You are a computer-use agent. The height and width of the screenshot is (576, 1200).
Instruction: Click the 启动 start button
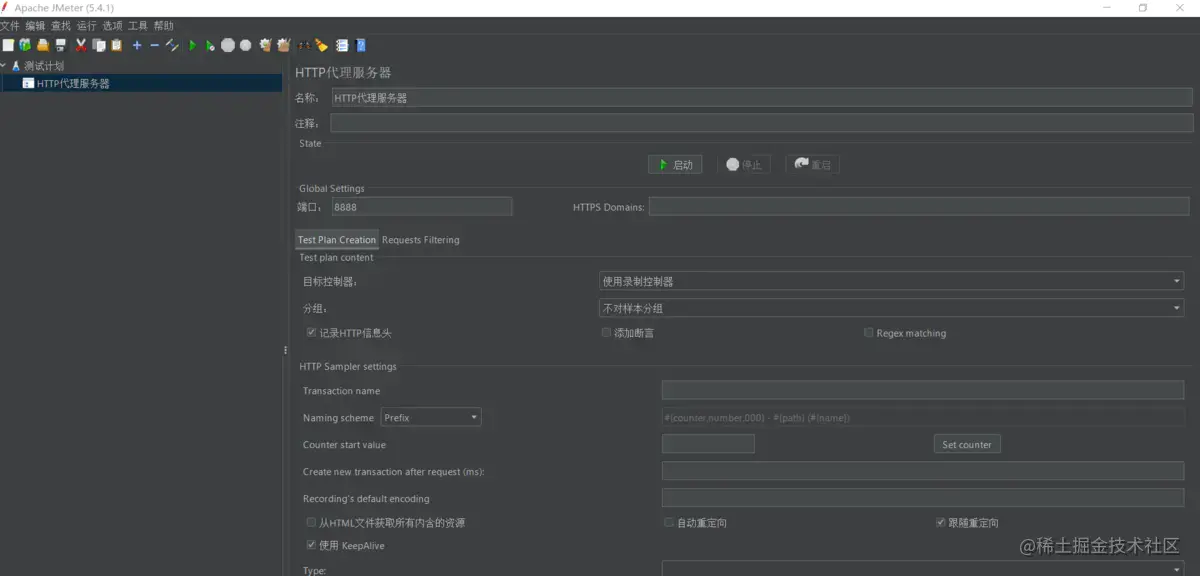(x=675, y=165)
